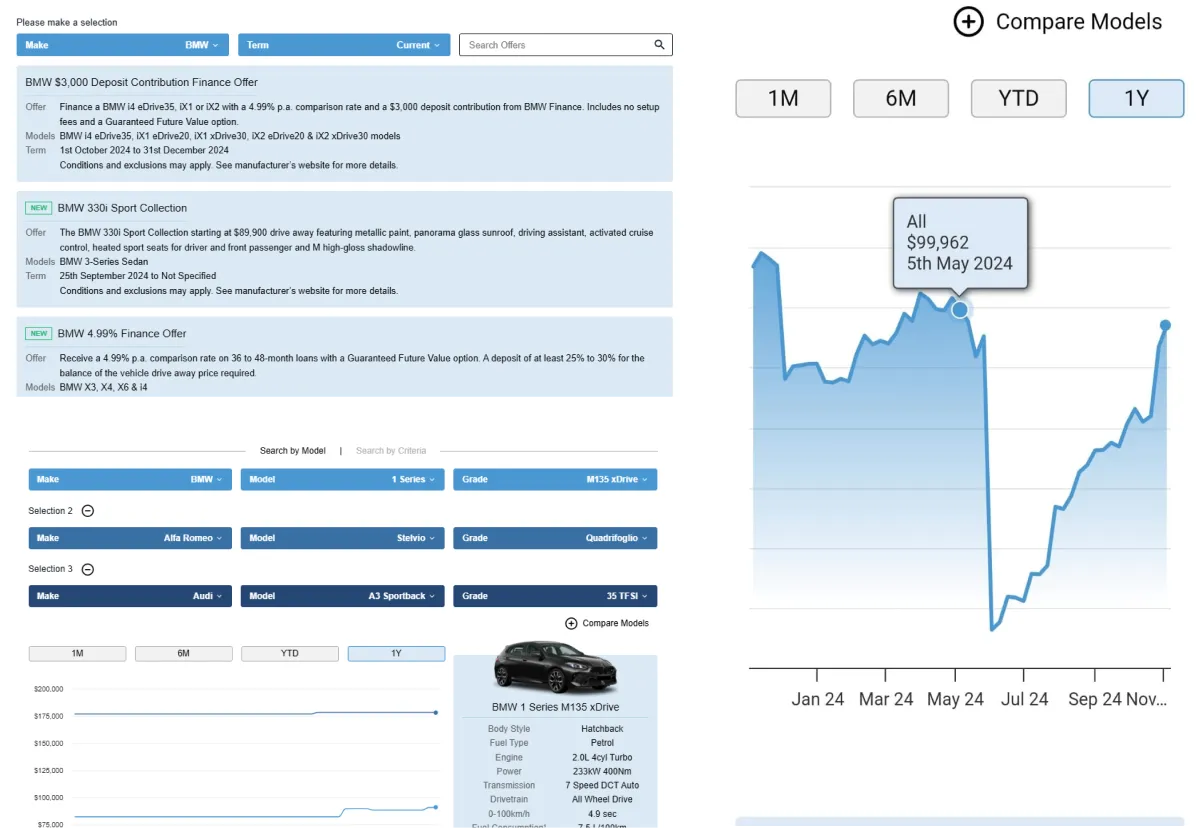Viewport: 1197px width, 828px height.
Task: Click the plus icon beside large Compare Models
Action: (968, 21)
